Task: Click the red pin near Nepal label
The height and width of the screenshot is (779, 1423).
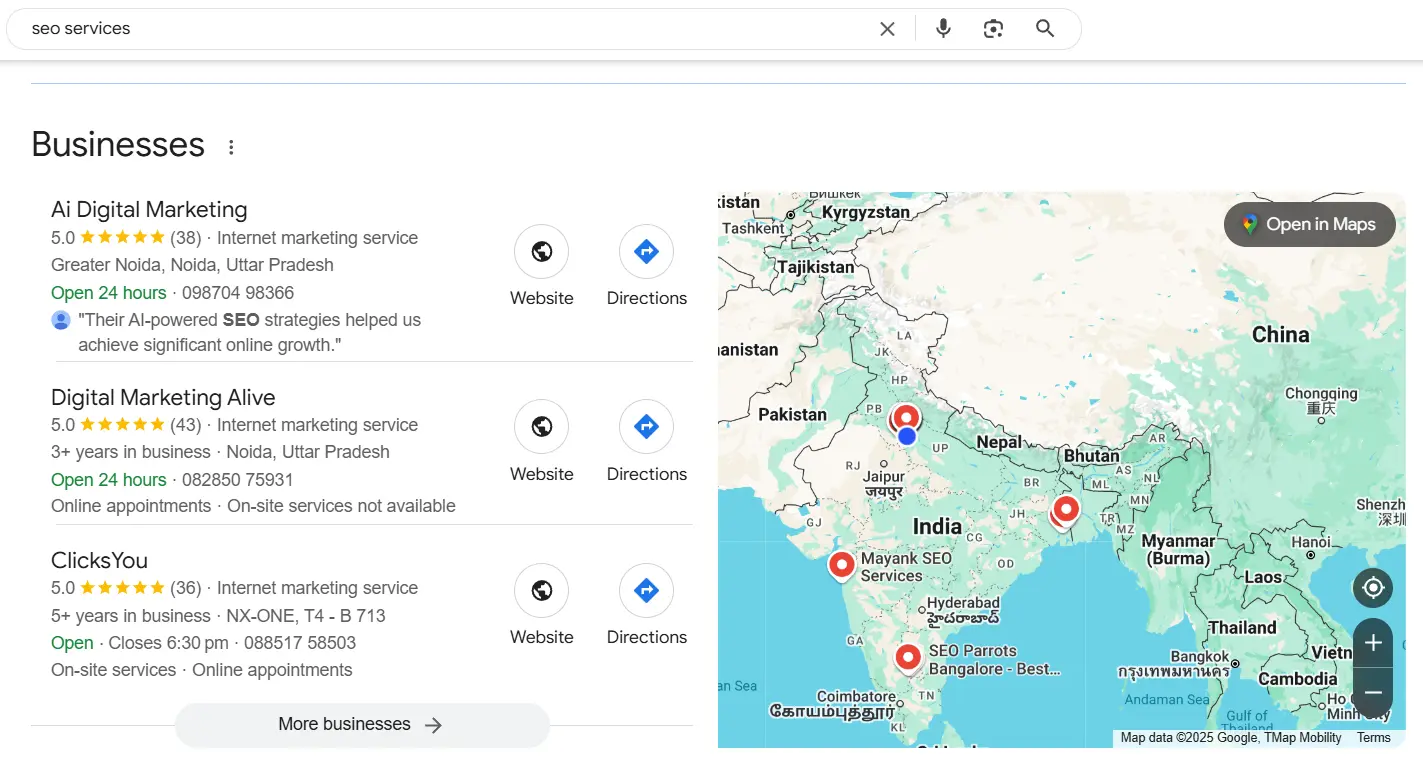Action: click(x=906, y=416)
